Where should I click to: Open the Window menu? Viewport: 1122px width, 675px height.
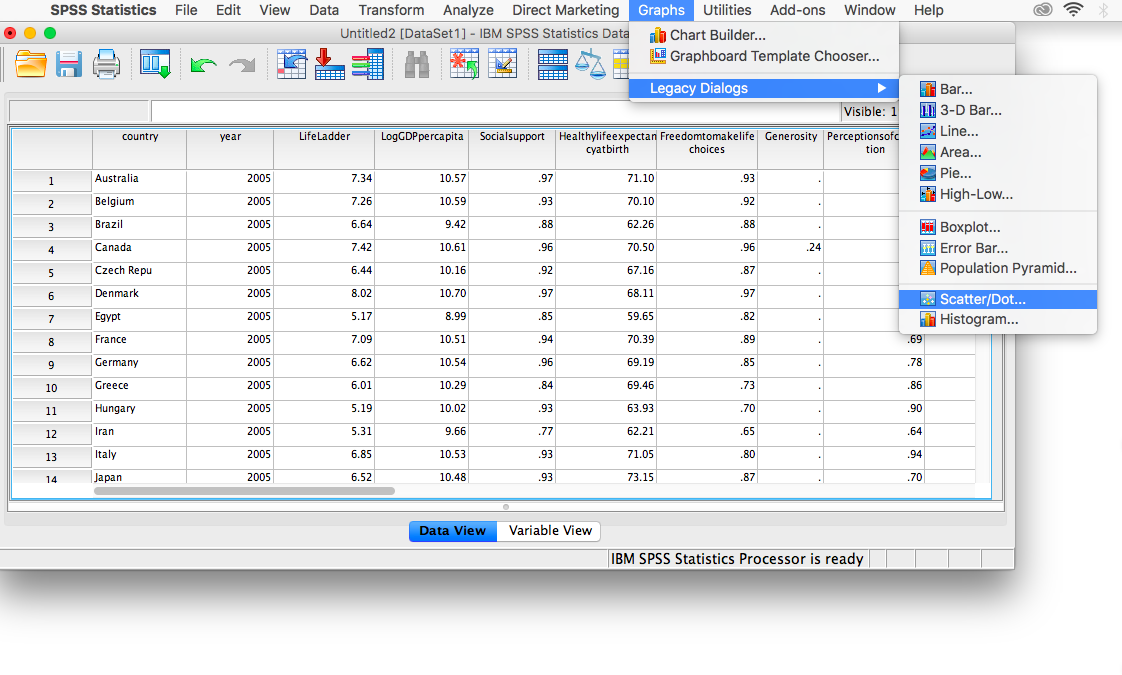(x=869, y=10)
